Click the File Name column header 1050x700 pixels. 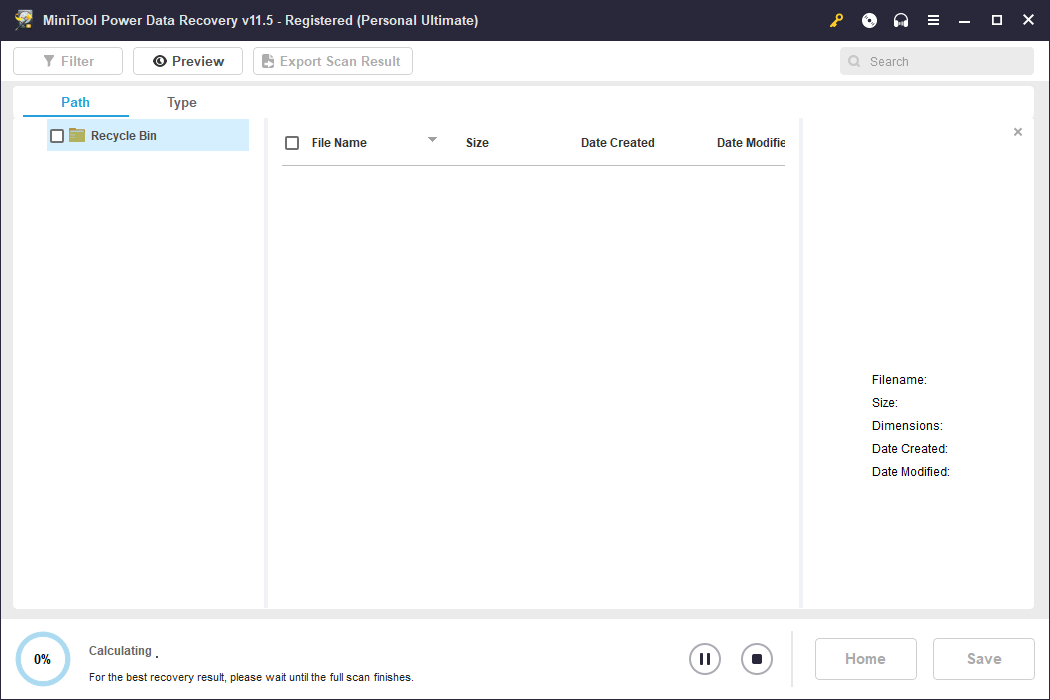coord(339,143)
